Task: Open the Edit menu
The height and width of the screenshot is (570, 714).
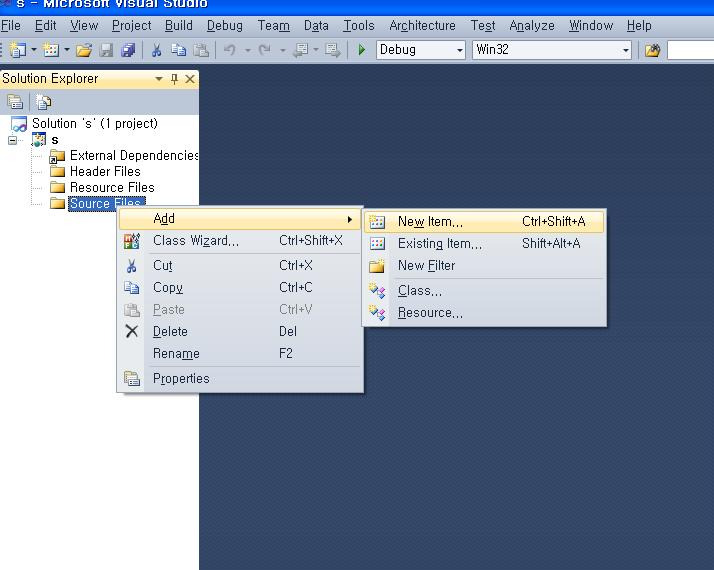Action: 46,25
